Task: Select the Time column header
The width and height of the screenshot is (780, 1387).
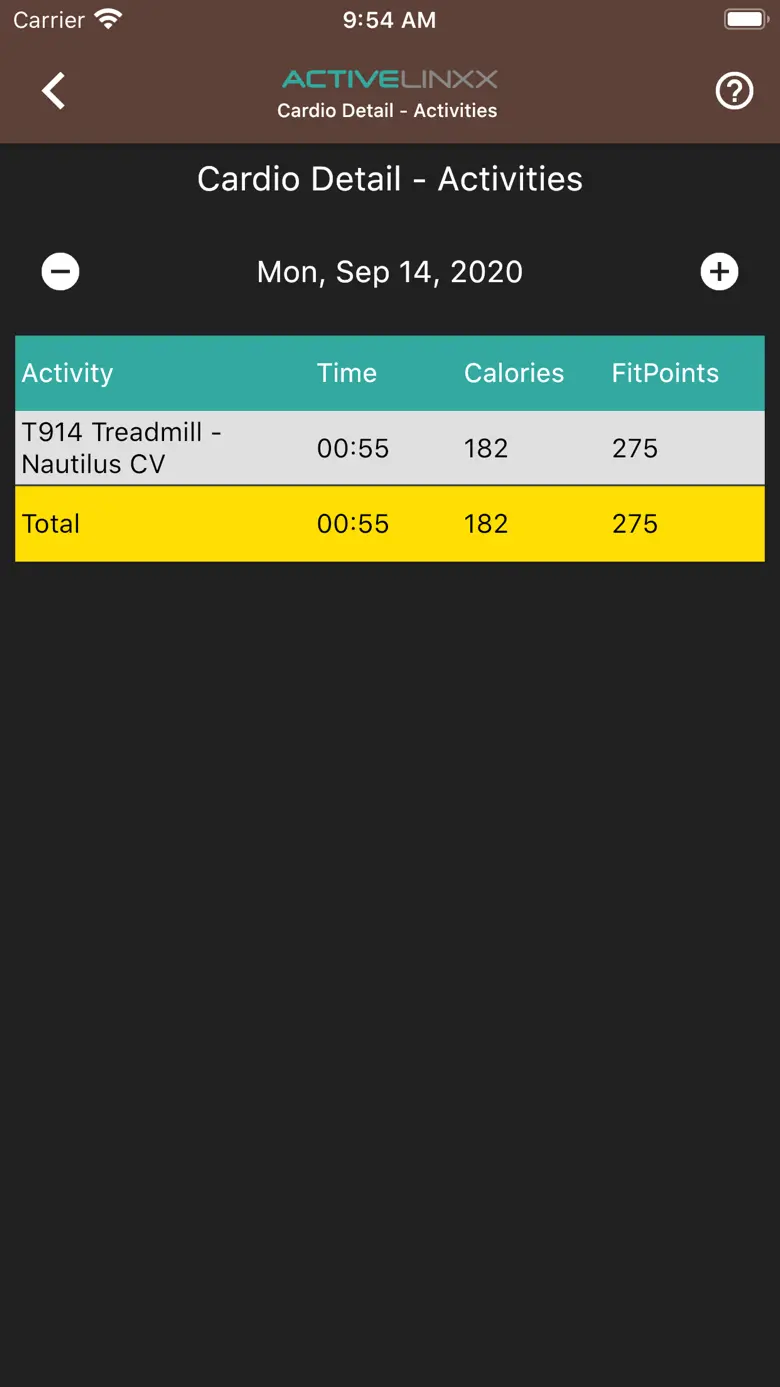Action: [x=347, y=373]
